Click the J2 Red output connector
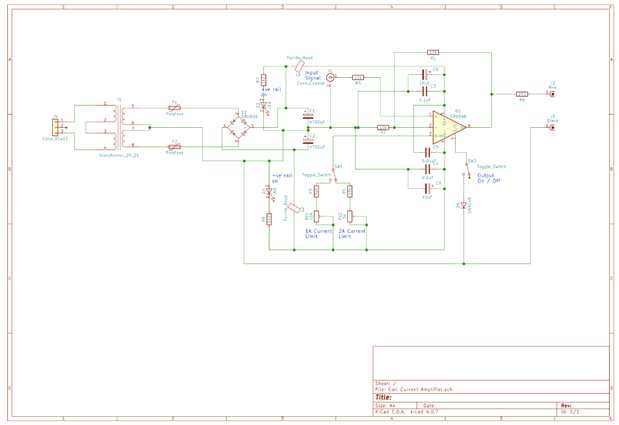 point(552,94)
